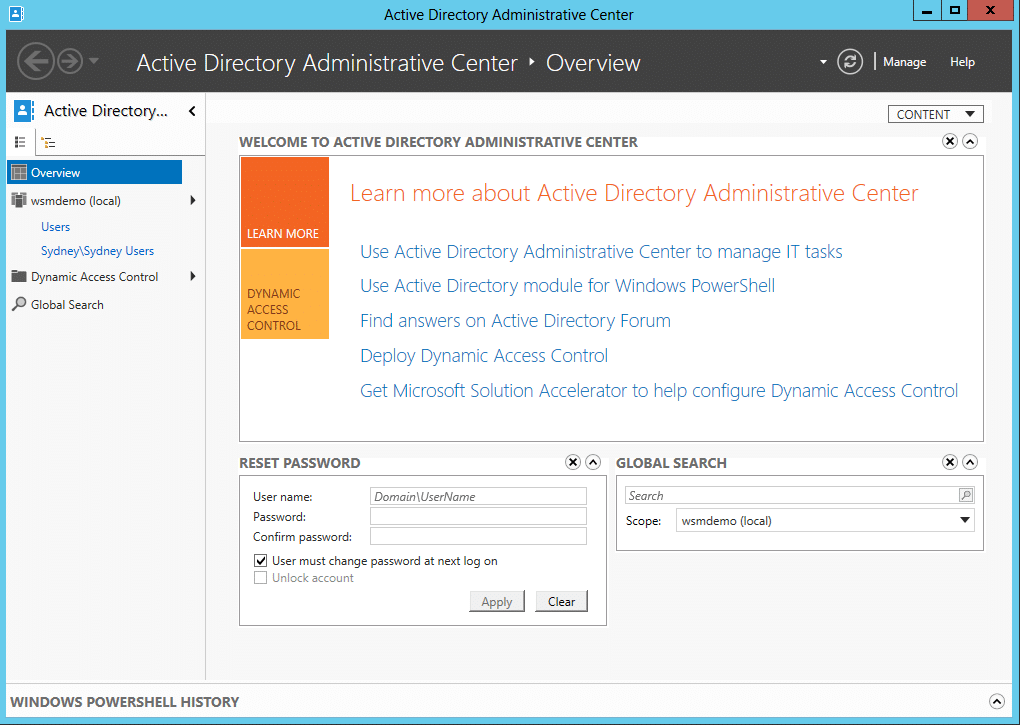The height and width of the screenshot is (725, 1020).
Task: Uncheck User must change password at next log on
Action: tap(261, 560)
